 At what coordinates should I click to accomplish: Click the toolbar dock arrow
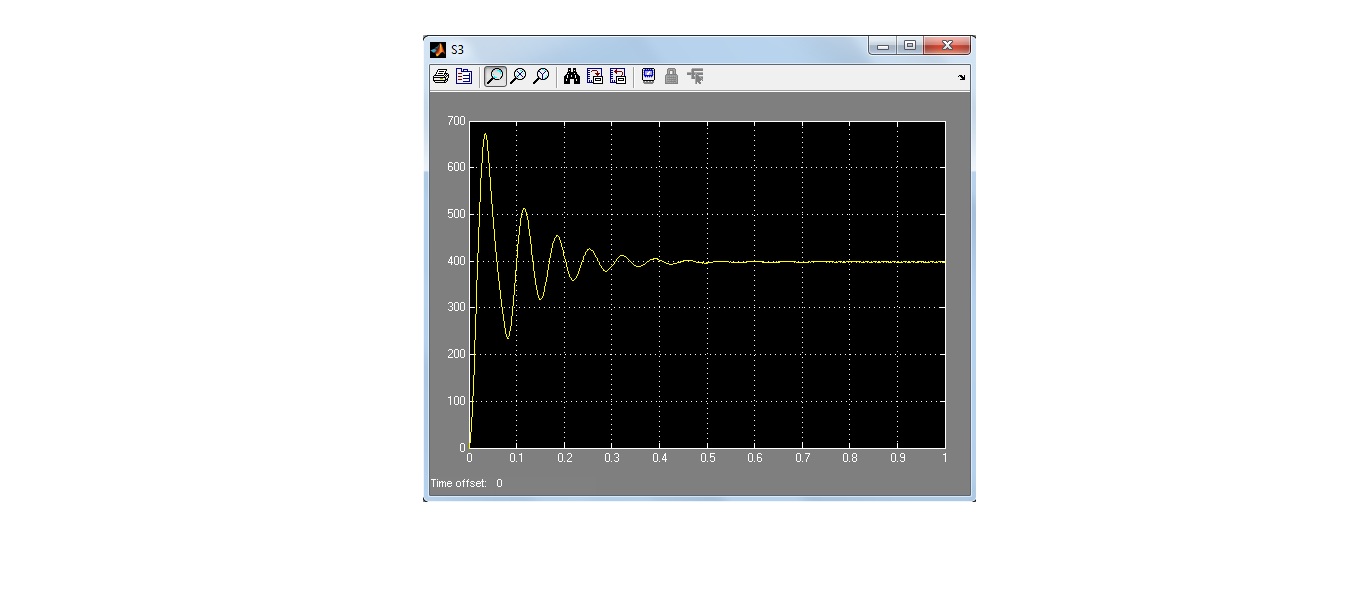pos(962,77)
